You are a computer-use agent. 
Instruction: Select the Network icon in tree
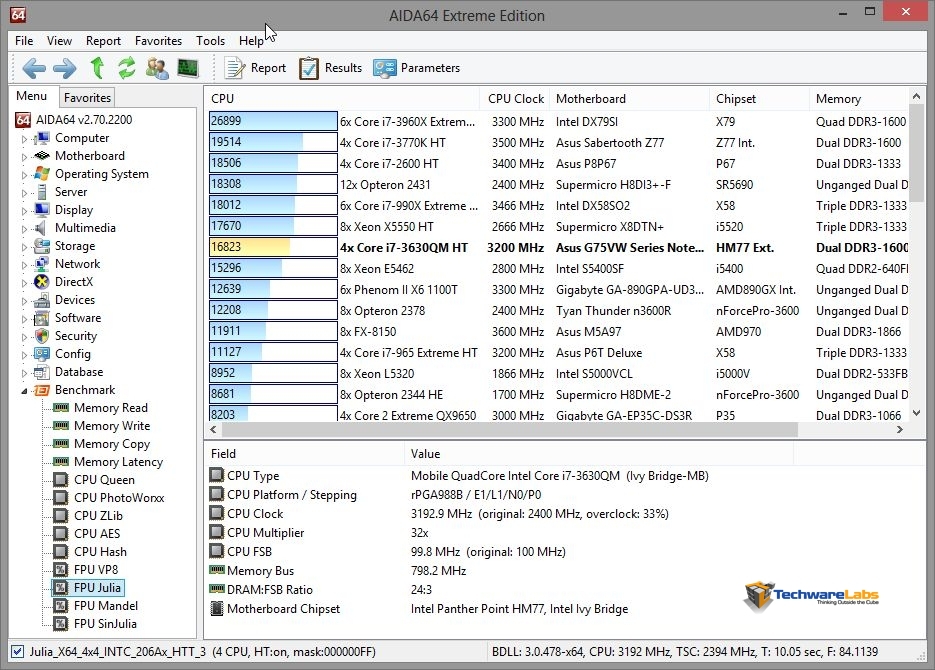point(42,264)
